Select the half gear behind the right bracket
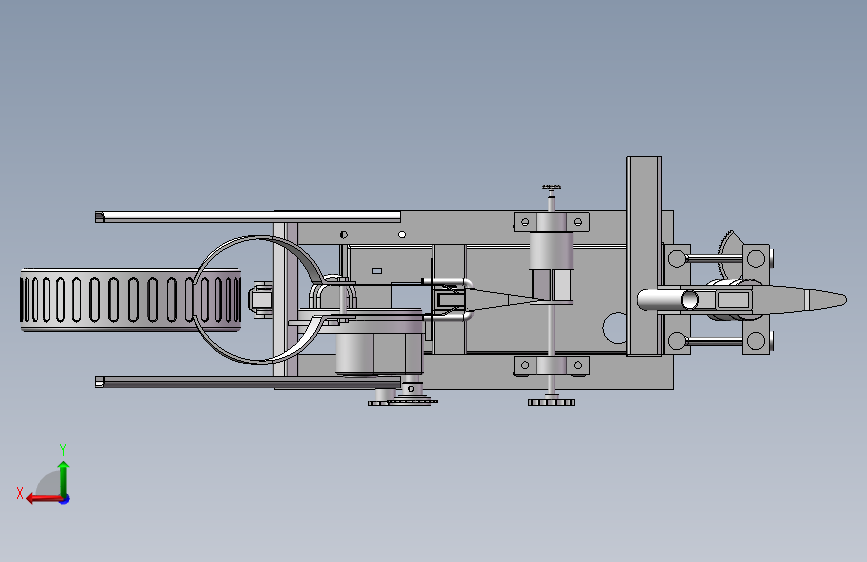867x562 pixels. (730, 254)
